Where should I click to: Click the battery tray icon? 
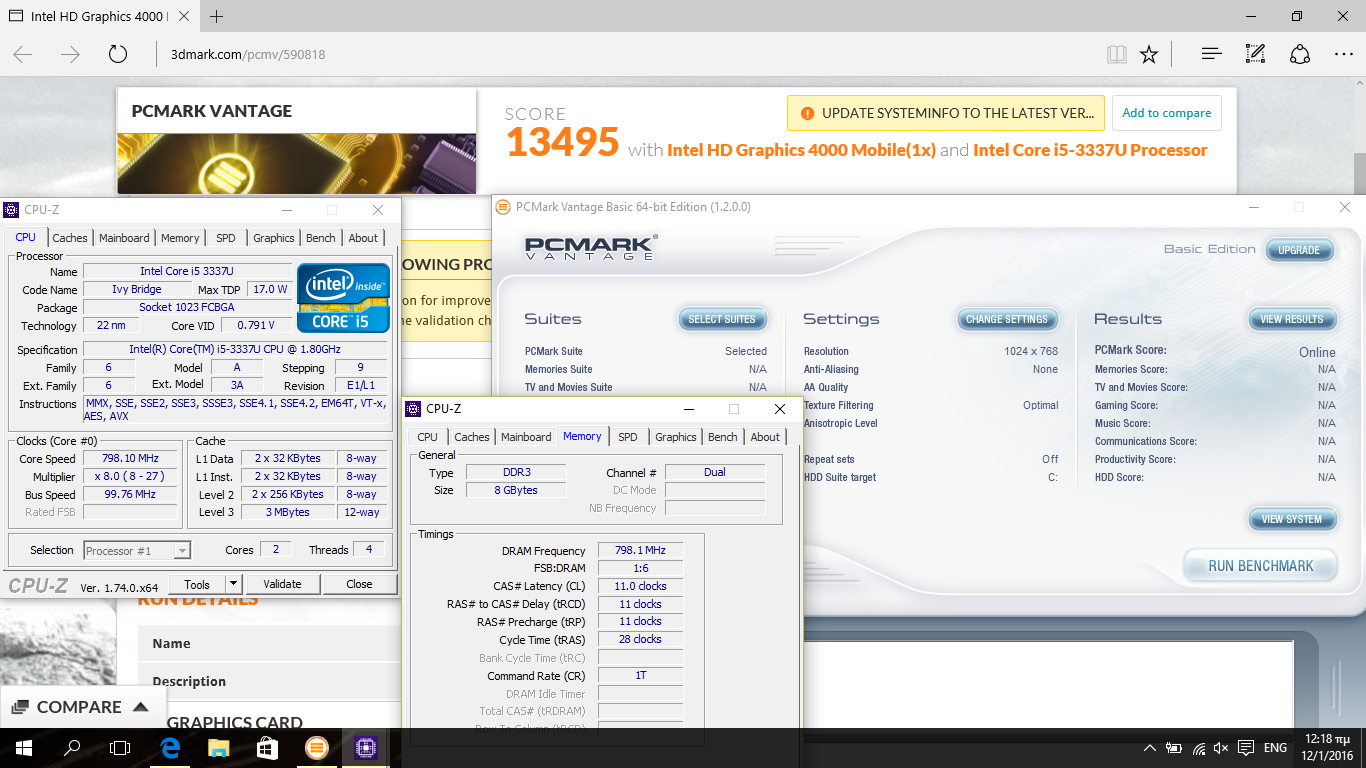pyautogui.click(x=1174, y=748)
